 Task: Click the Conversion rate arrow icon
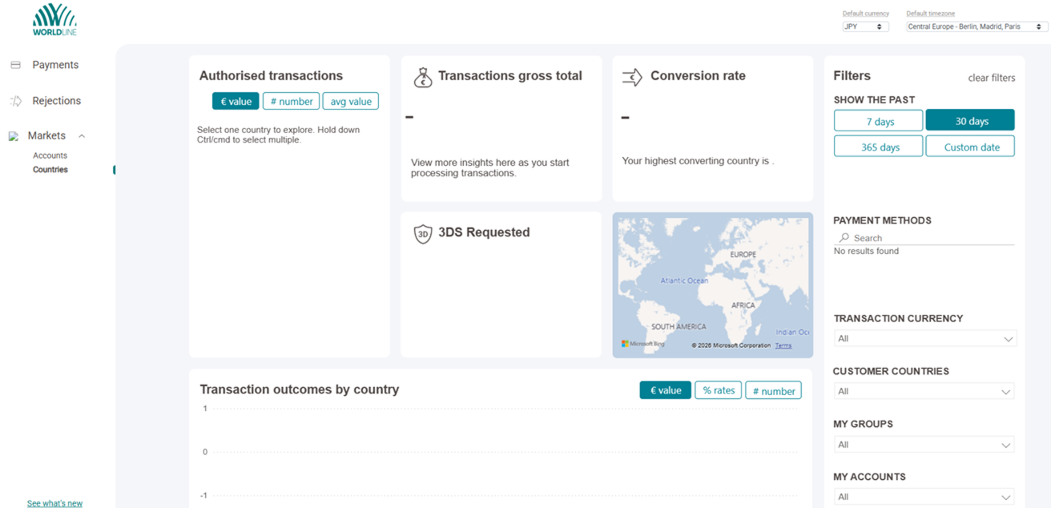pos(632,78)
